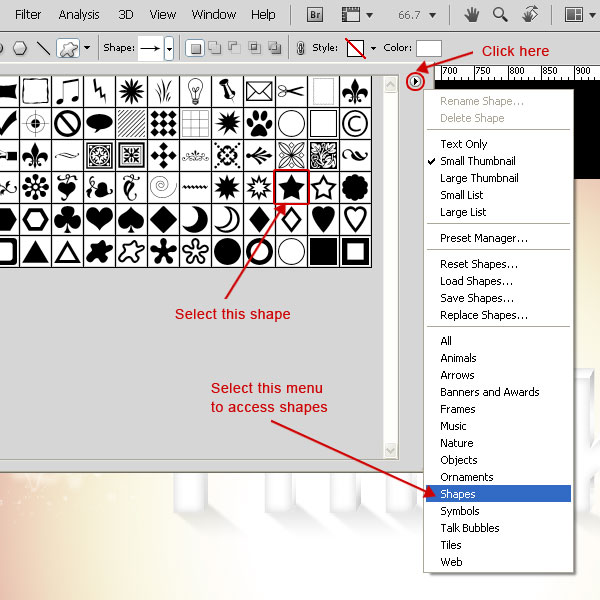Select the club card suit shape

point(67,219)
